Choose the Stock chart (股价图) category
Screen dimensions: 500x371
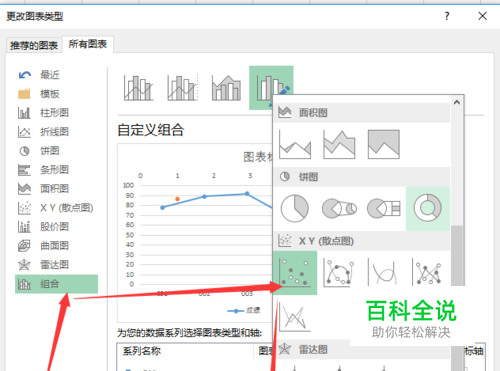pos(56,227)
